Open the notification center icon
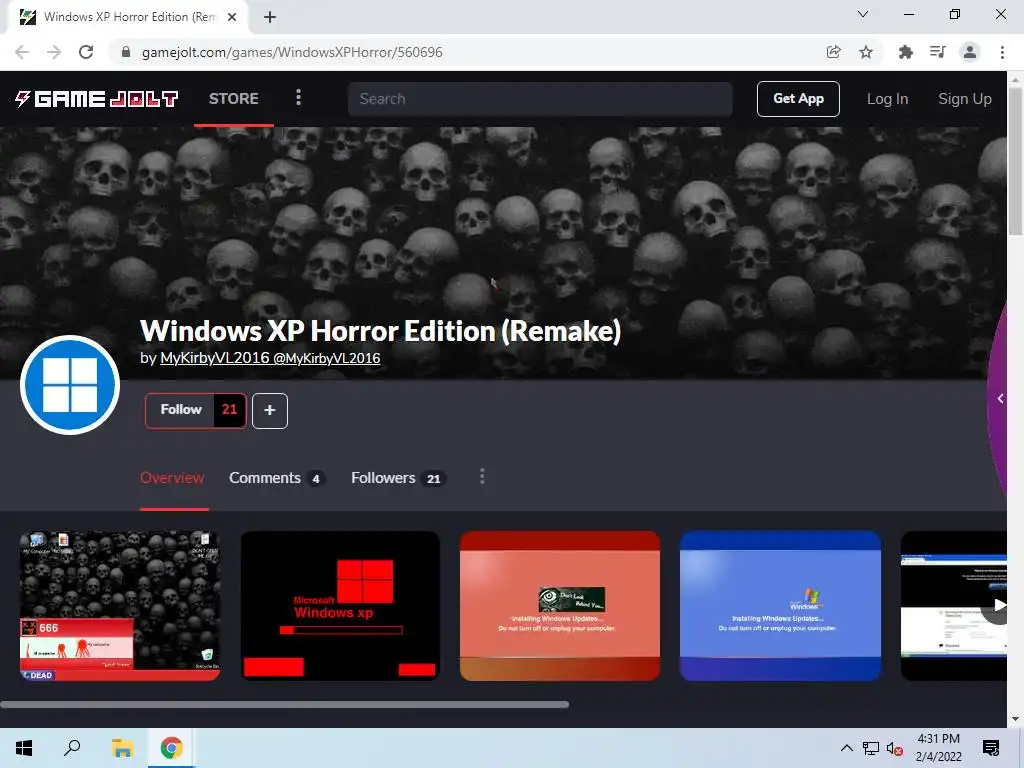1024x768 pixels. [x=991, y=748]
